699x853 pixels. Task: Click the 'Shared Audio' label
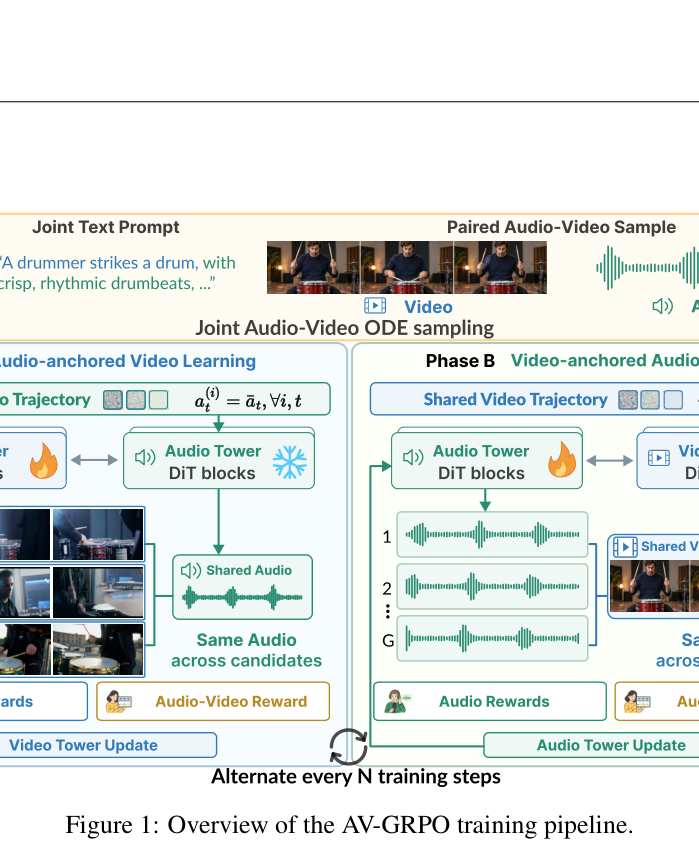[249, 570]
